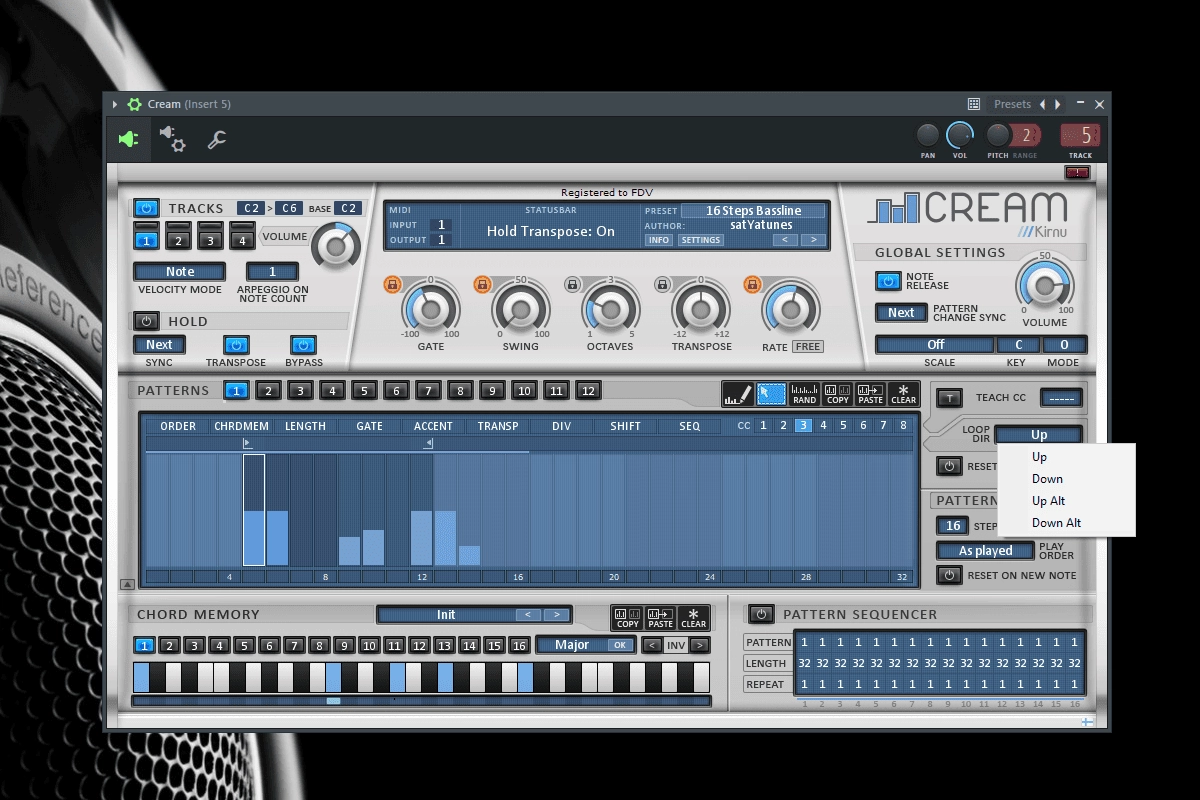Copy chord memory with COPY icon

pyautogui.click(x=627, y=618)
